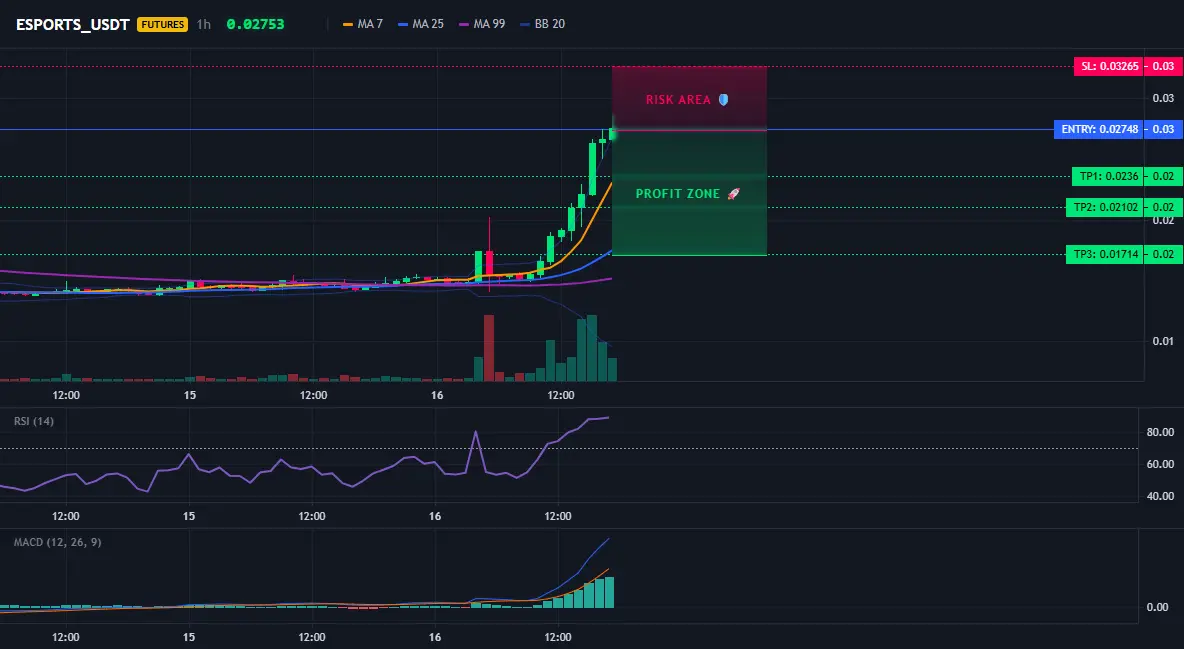Click the 60.00 RSI axis value
This screenshot has height=649, width=1184.
pyautogui.click(x=1160, y=464)
